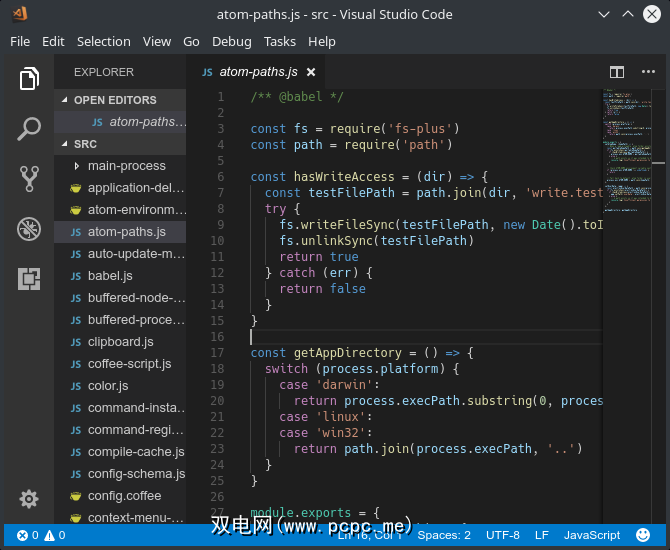670x550 pixels.
Task: Show errors and warnings in status bar
Action: (x=41, y=535)
